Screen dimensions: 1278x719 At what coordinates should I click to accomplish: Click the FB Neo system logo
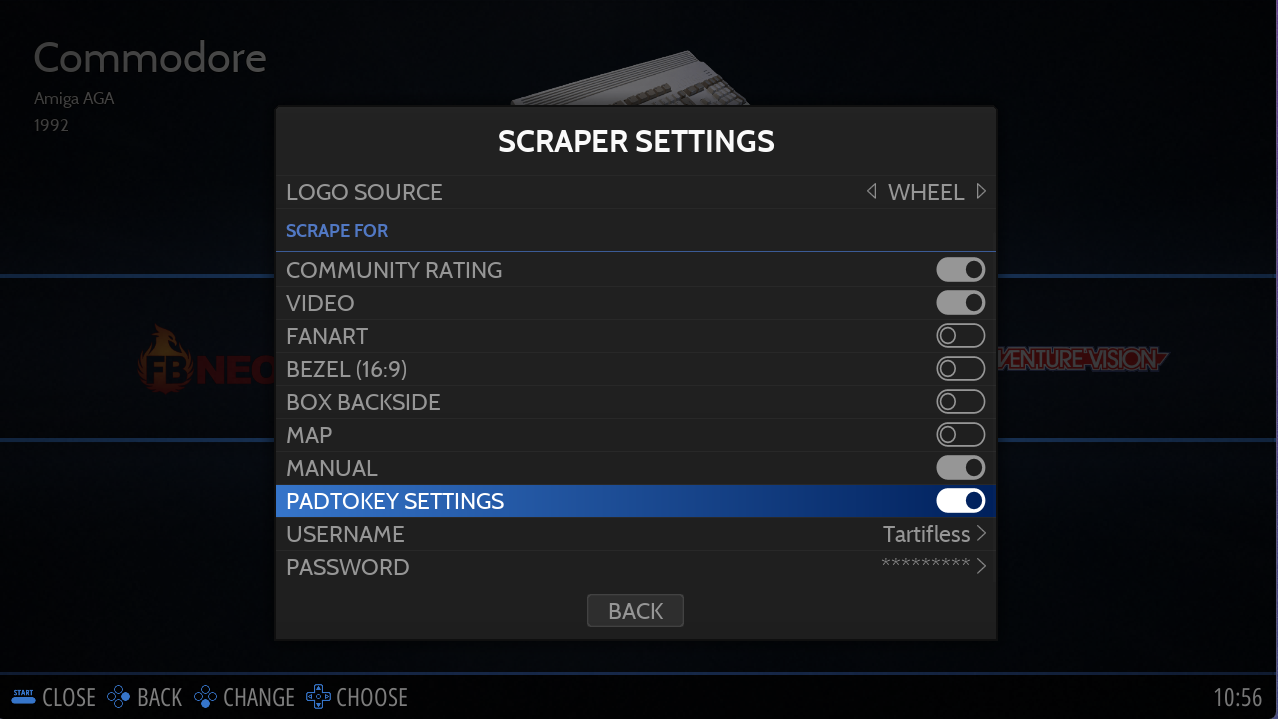[x=205, y=360]
